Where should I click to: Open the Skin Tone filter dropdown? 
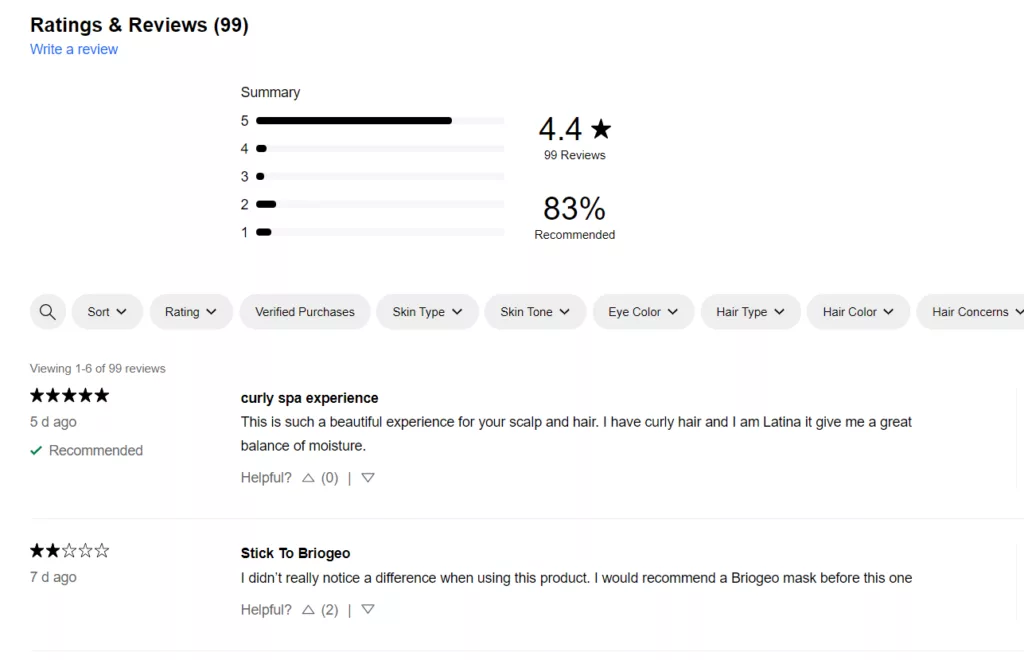tap(534, 311)
